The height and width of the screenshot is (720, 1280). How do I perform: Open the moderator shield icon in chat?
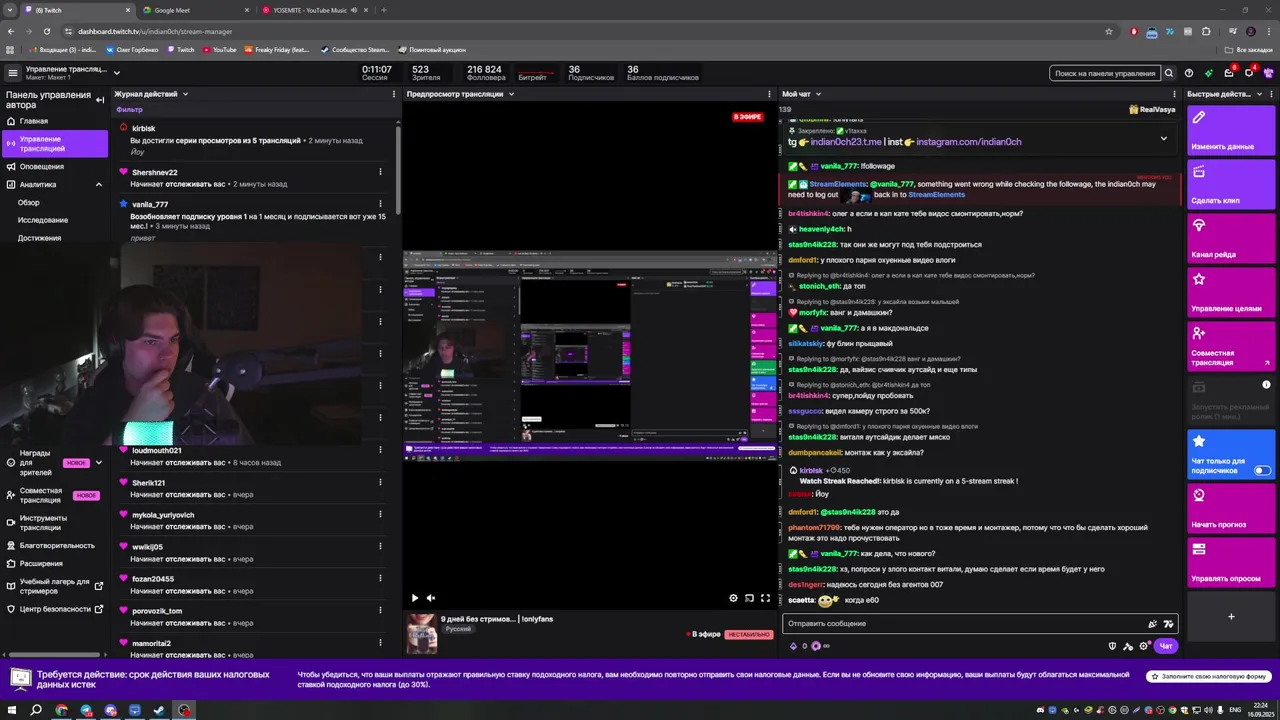(x=1112, y=646)
